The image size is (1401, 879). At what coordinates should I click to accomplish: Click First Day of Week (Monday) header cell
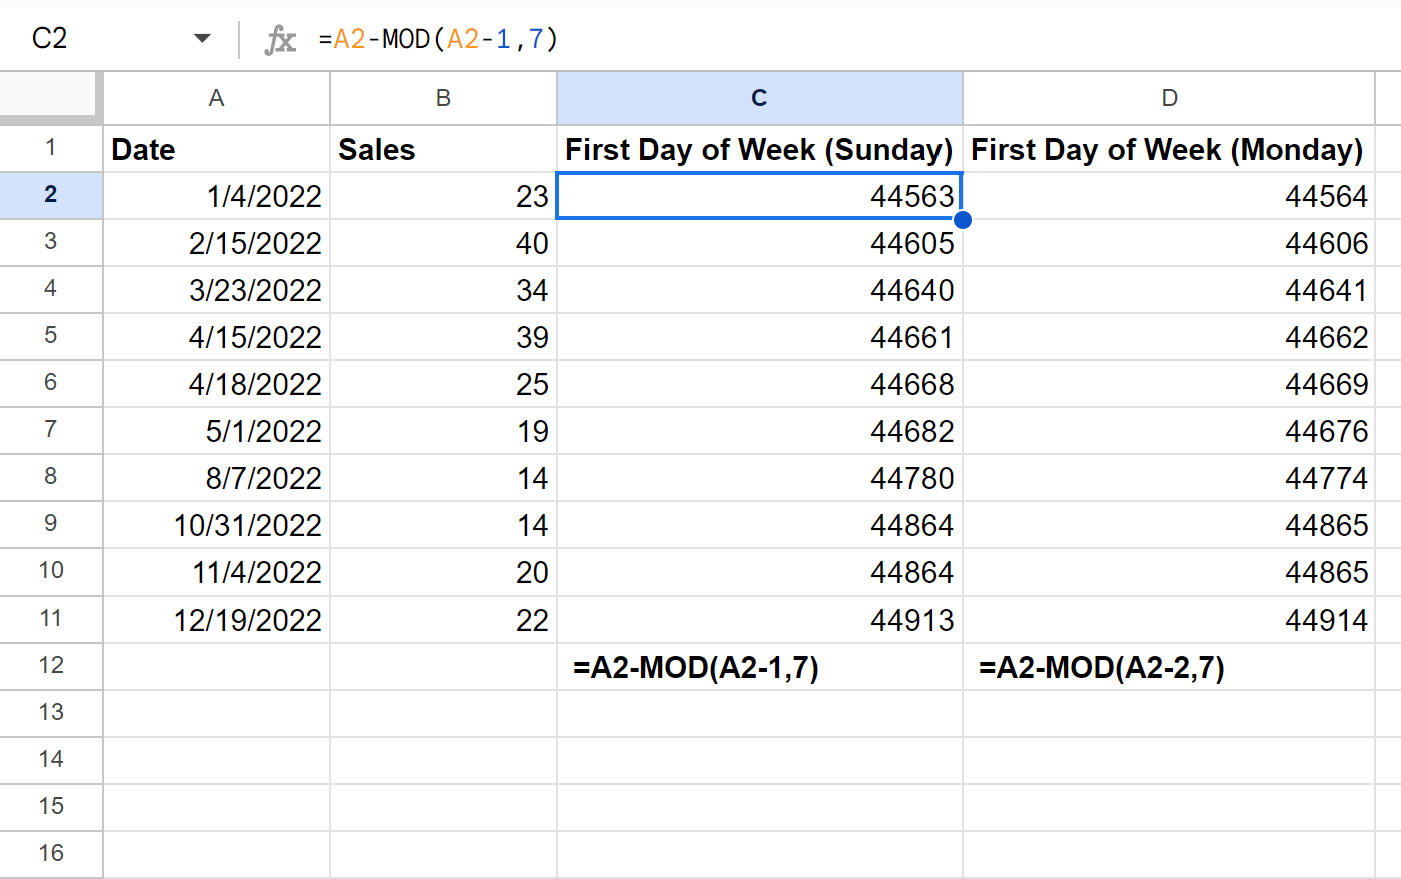(x=1169, y=149)
